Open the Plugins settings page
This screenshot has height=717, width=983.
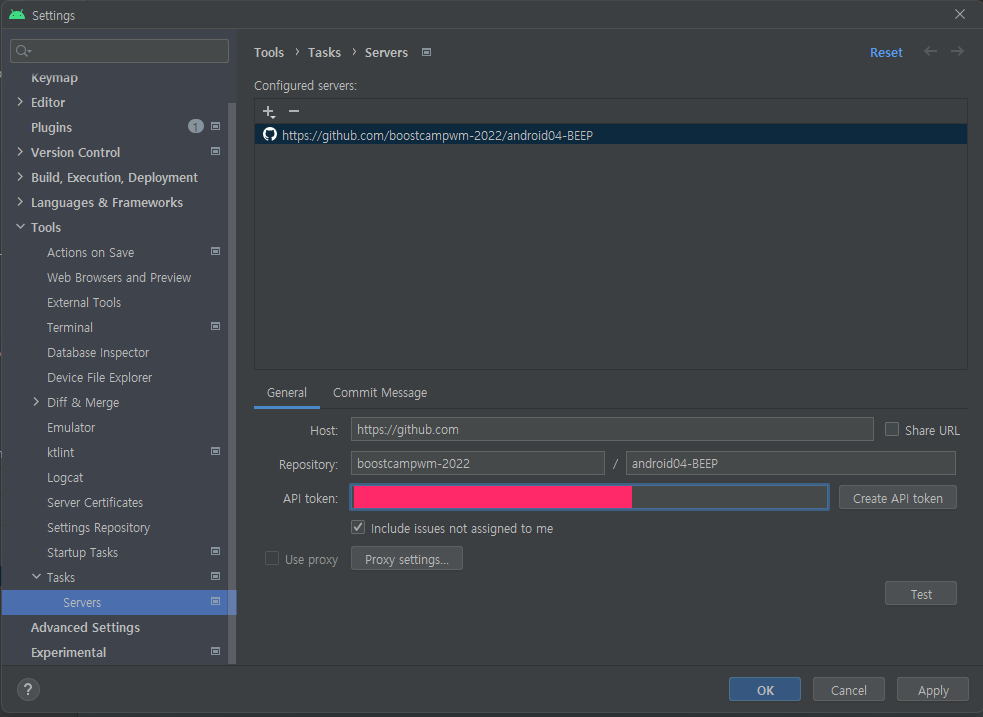(x=51, y=127)
